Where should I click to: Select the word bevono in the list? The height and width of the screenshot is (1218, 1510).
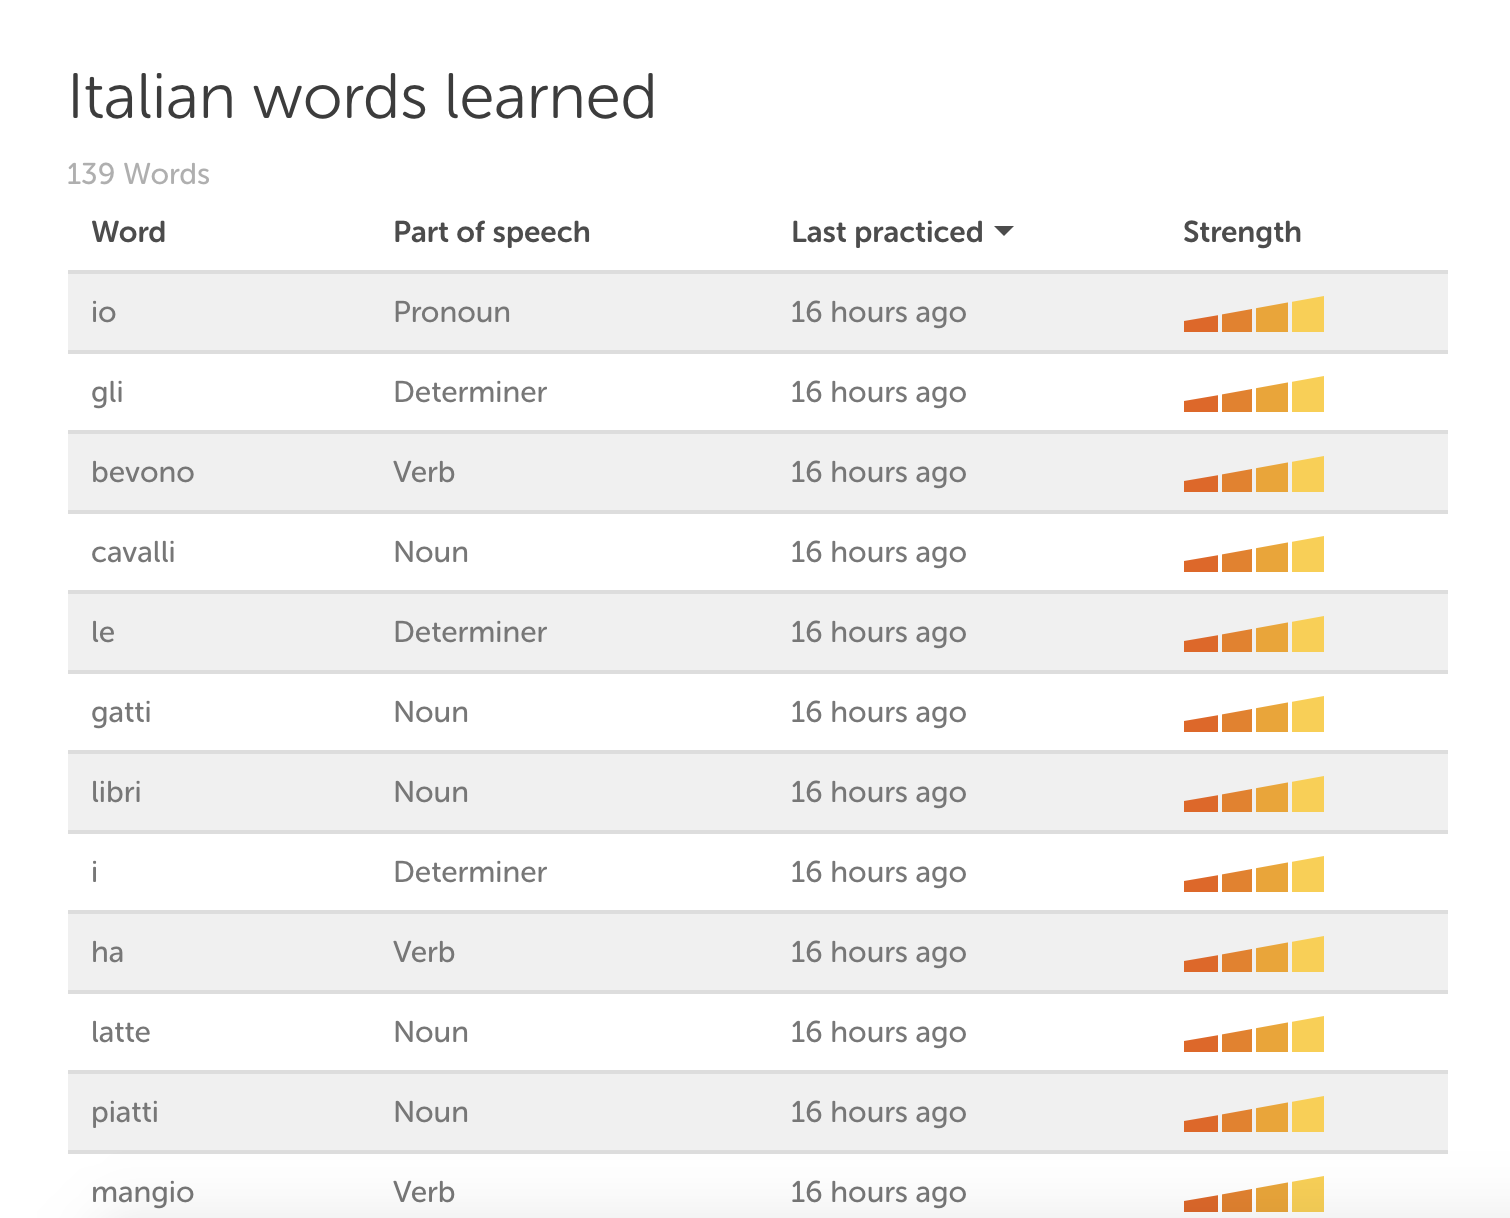click(x=142, y=472)
